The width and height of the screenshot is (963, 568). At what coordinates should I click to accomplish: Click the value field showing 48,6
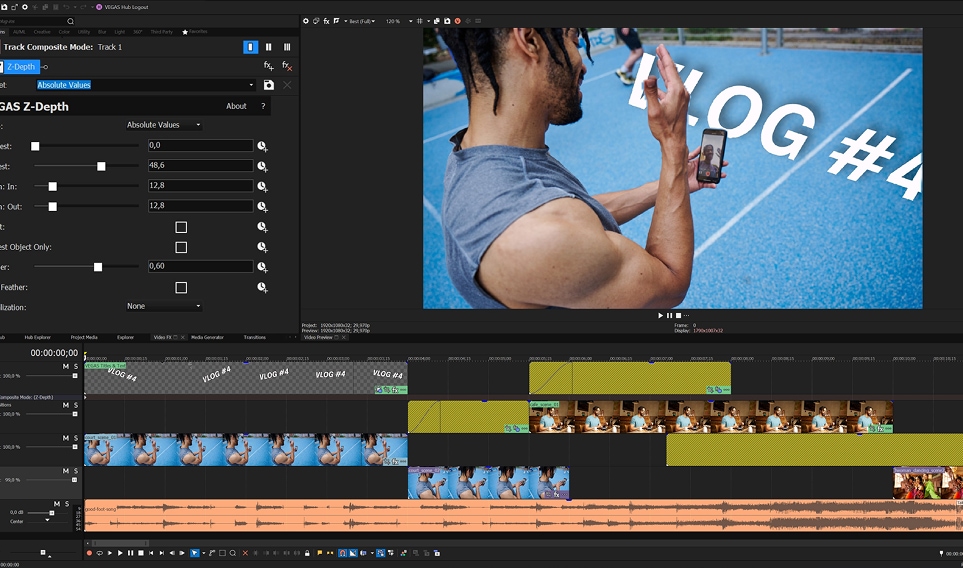pyautogui.click(x=200, y=165)
